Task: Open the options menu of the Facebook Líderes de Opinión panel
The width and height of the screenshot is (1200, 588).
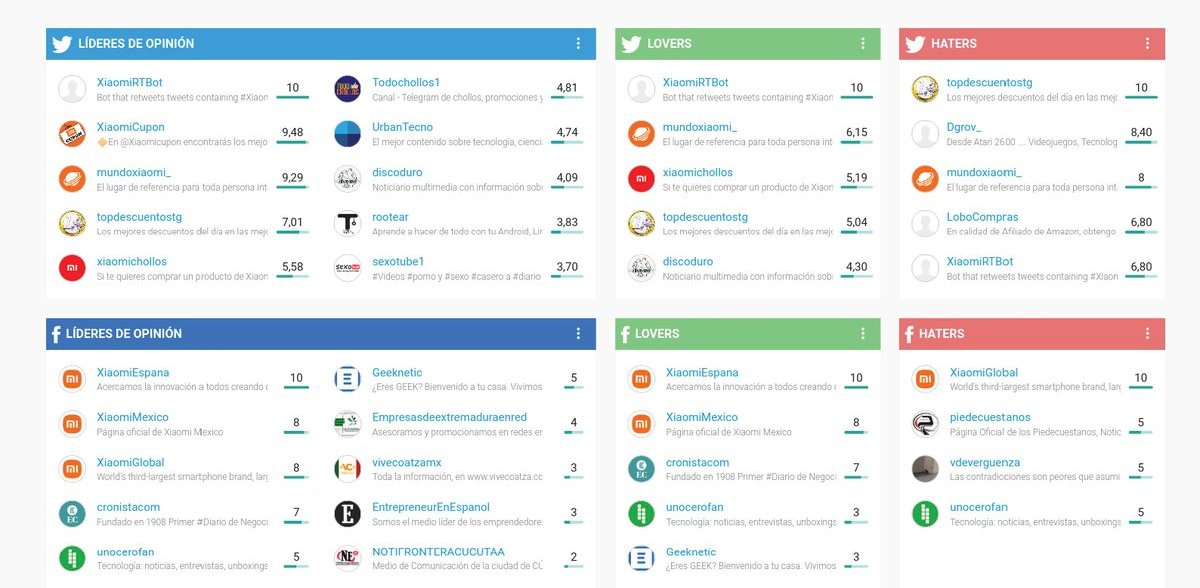Action: point(578,333)
